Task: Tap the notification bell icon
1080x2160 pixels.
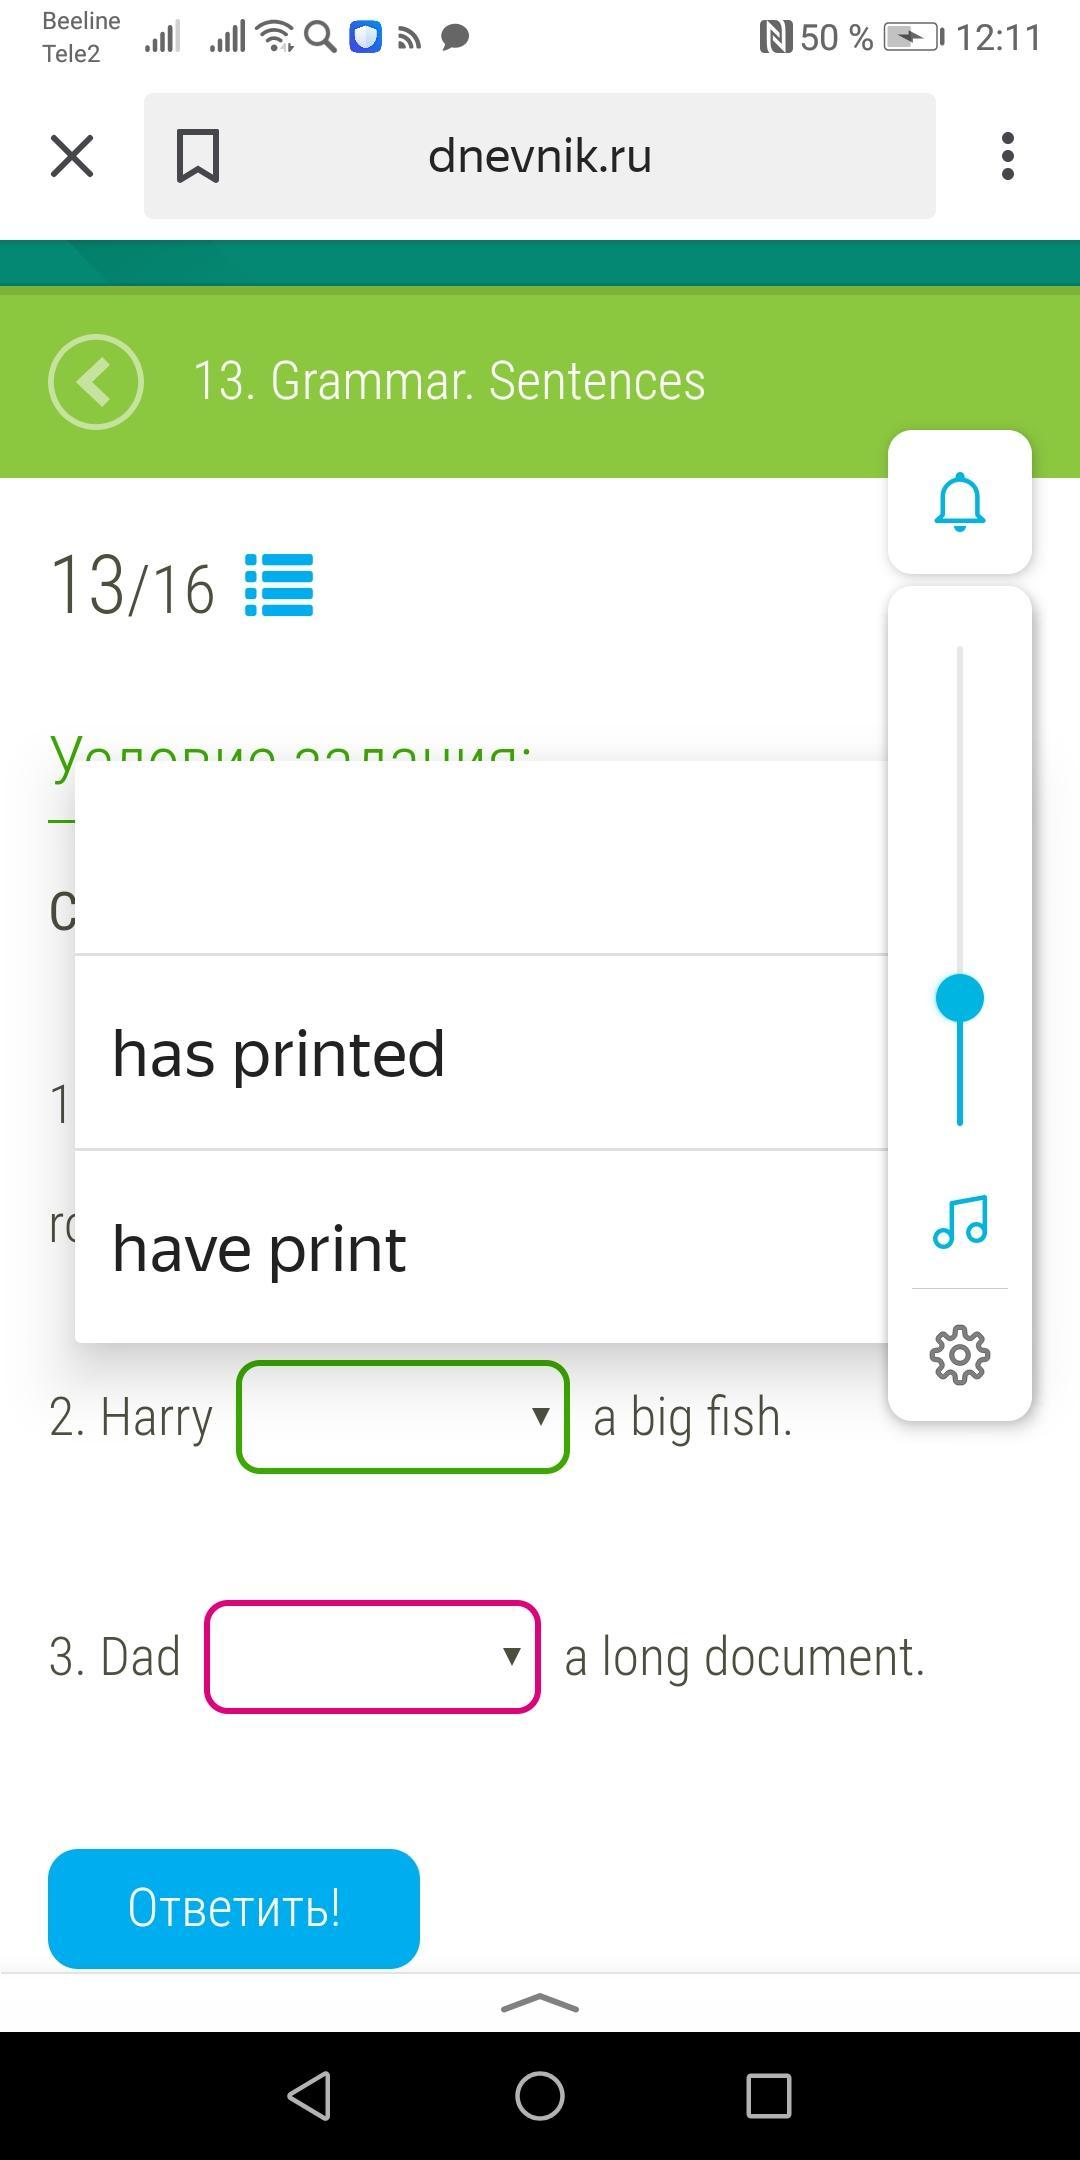Action: 960,502
